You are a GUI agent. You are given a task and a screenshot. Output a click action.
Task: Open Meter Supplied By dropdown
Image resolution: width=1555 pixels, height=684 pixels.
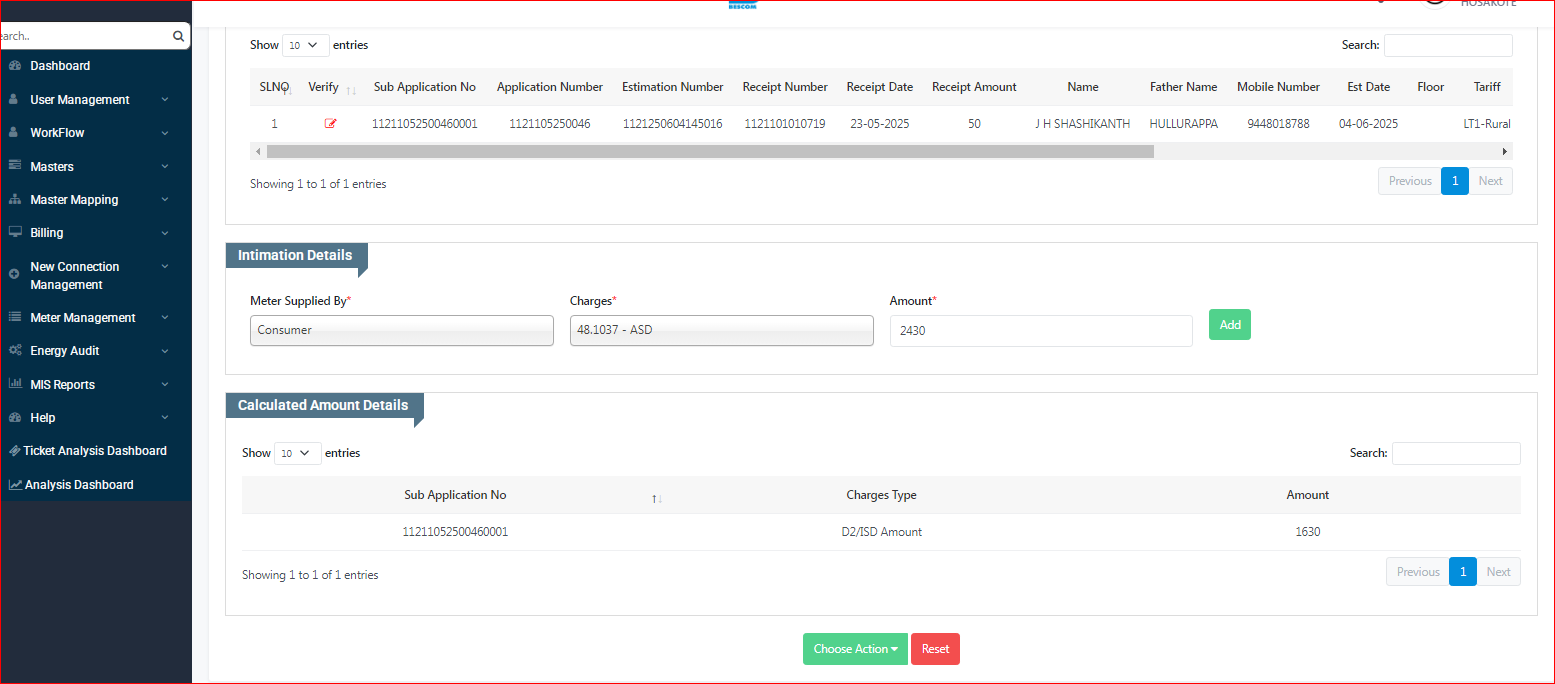click(x=401, y=330)
